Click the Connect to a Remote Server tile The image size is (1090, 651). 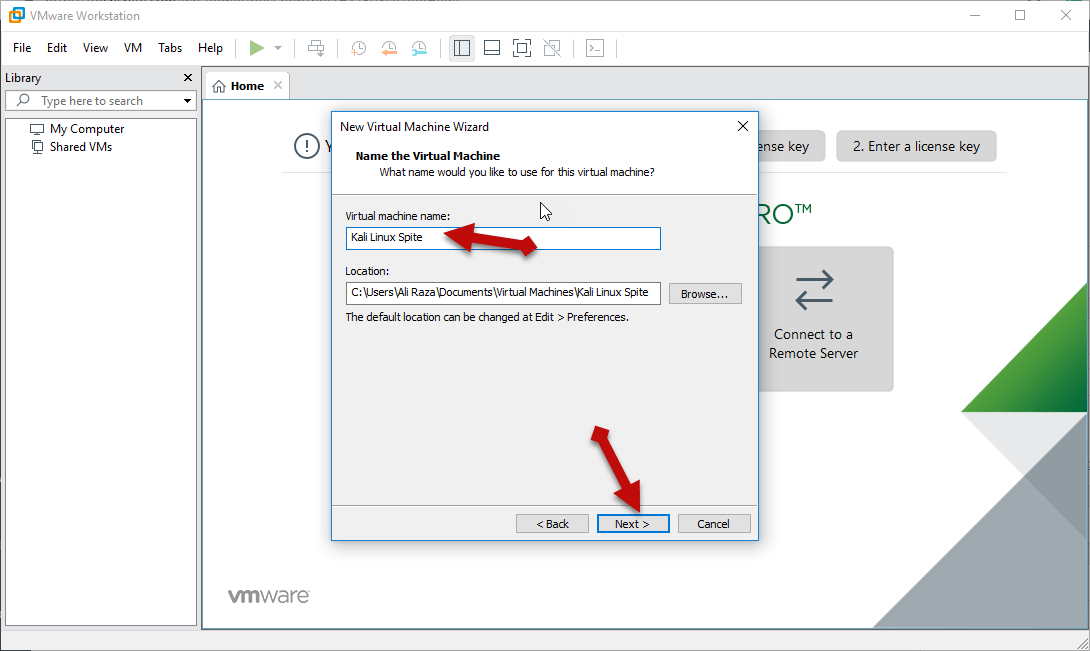pos(813,319)
